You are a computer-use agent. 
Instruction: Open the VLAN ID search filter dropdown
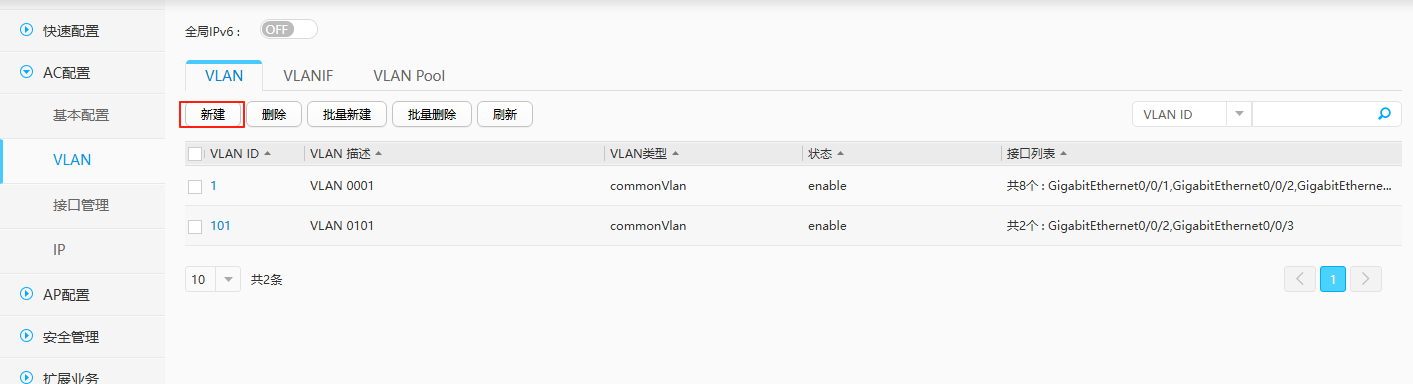1238,114
